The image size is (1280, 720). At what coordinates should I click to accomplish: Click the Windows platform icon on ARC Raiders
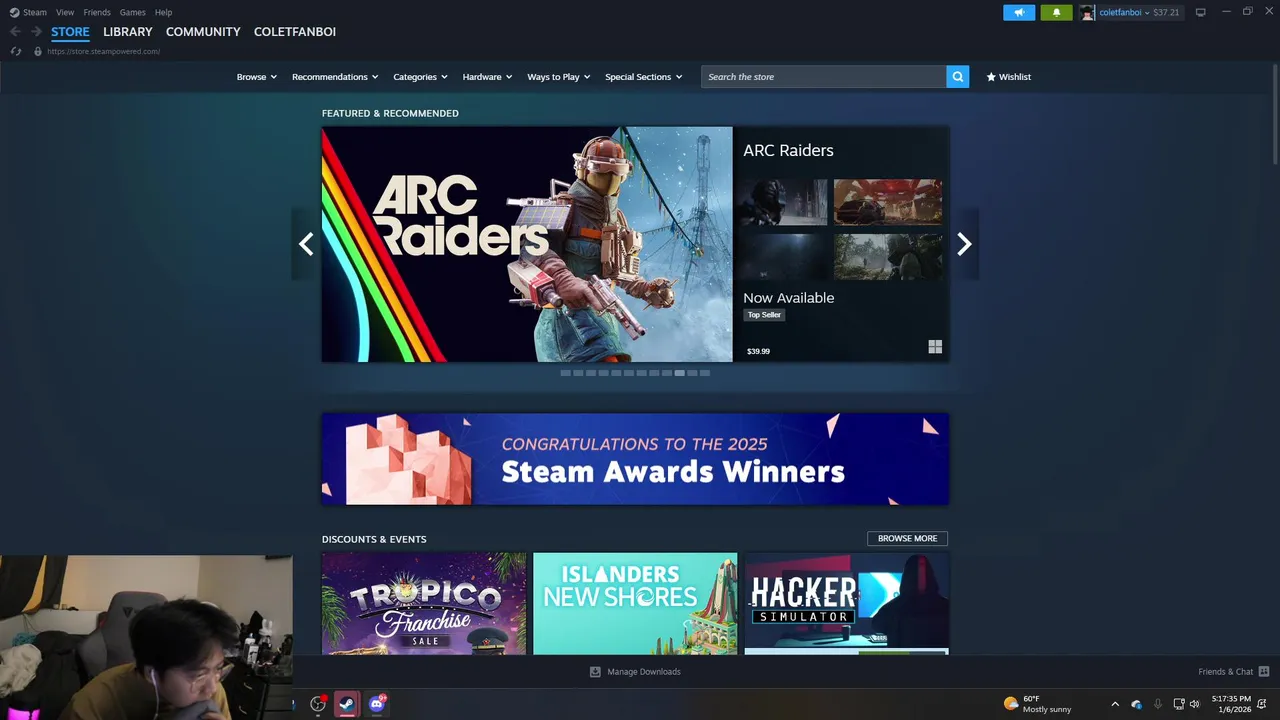[x=935, y=347]
